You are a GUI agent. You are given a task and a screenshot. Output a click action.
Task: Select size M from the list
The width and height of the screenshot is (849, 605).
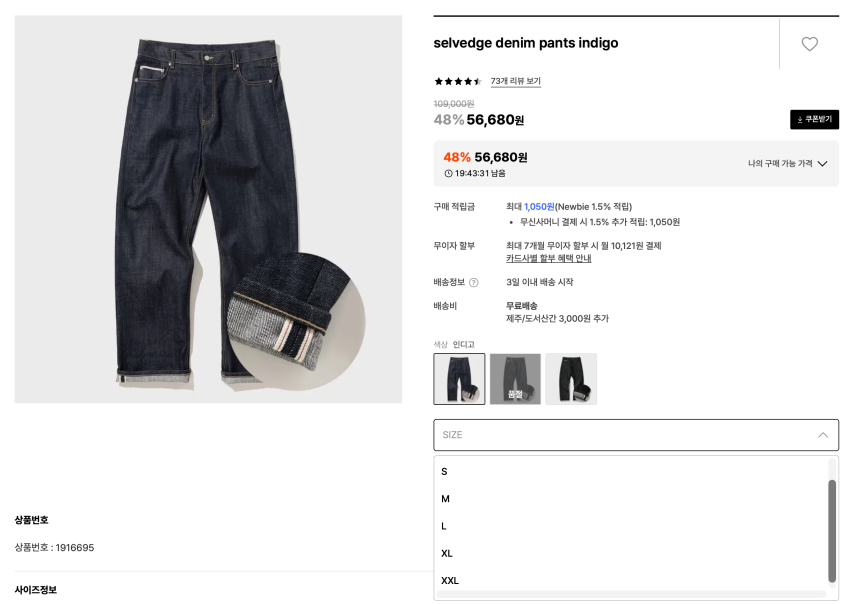tap(632, 499)
